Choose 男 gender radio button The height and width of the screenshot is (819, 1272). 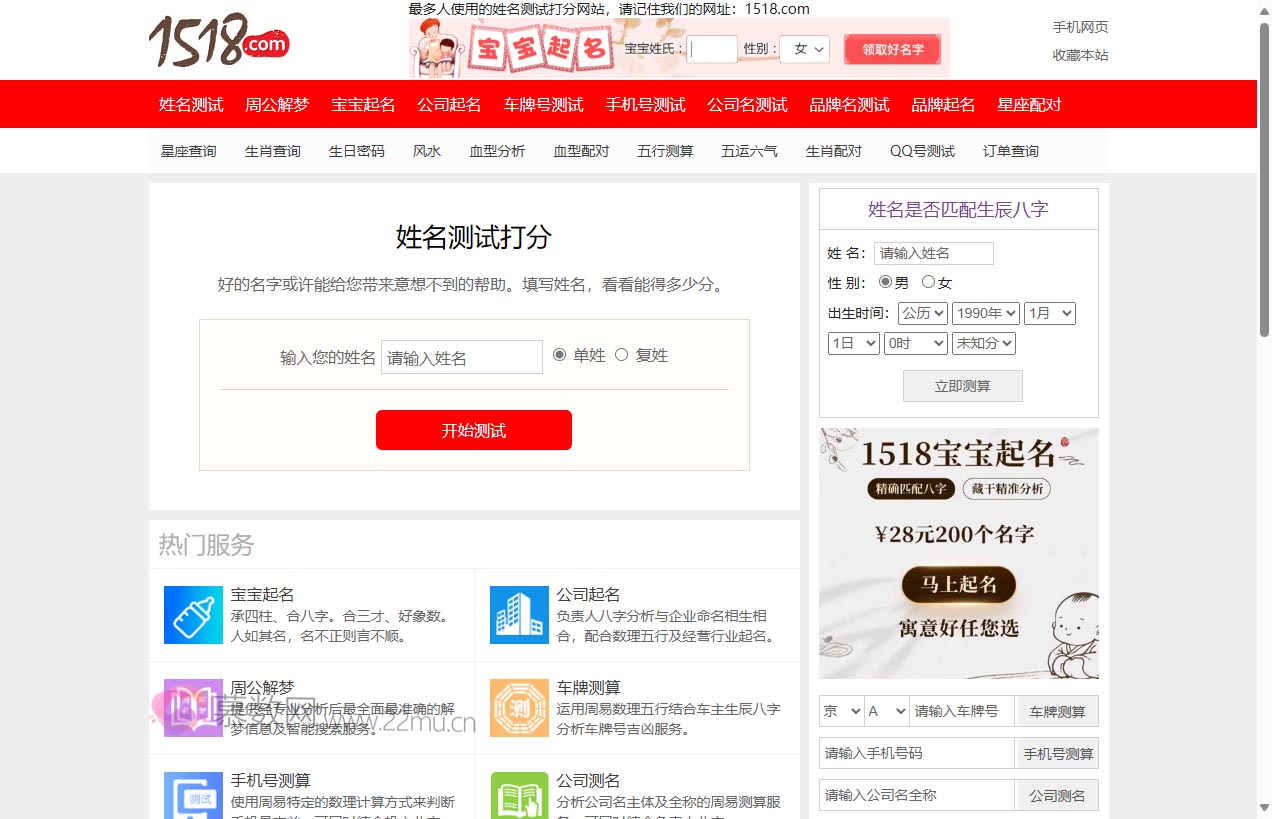tap(886, 282)
